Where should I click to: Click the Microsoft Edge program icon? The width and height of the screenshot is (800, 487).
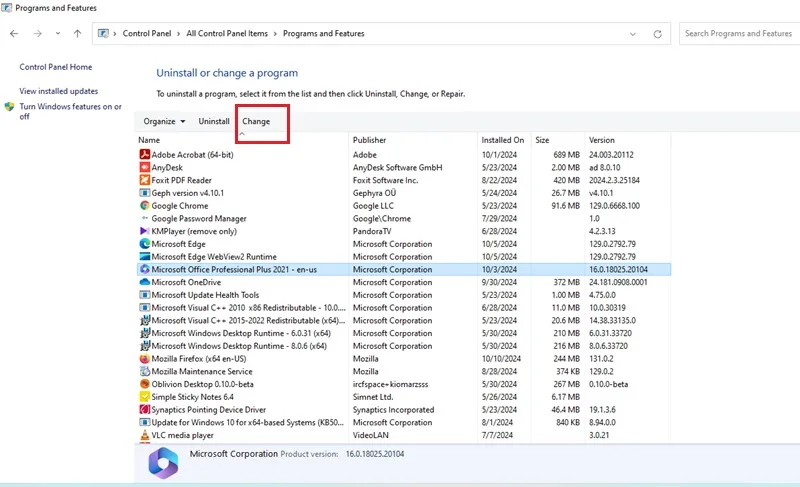click(x=144, y=244)
